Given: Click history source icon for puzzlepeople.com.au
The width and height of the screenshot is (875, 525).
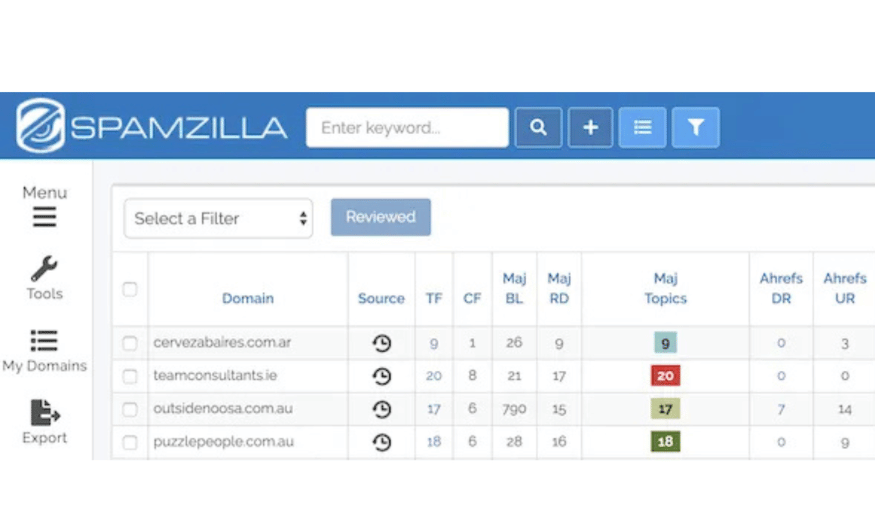Looking at the screenshot, I should tap(382, 442).
